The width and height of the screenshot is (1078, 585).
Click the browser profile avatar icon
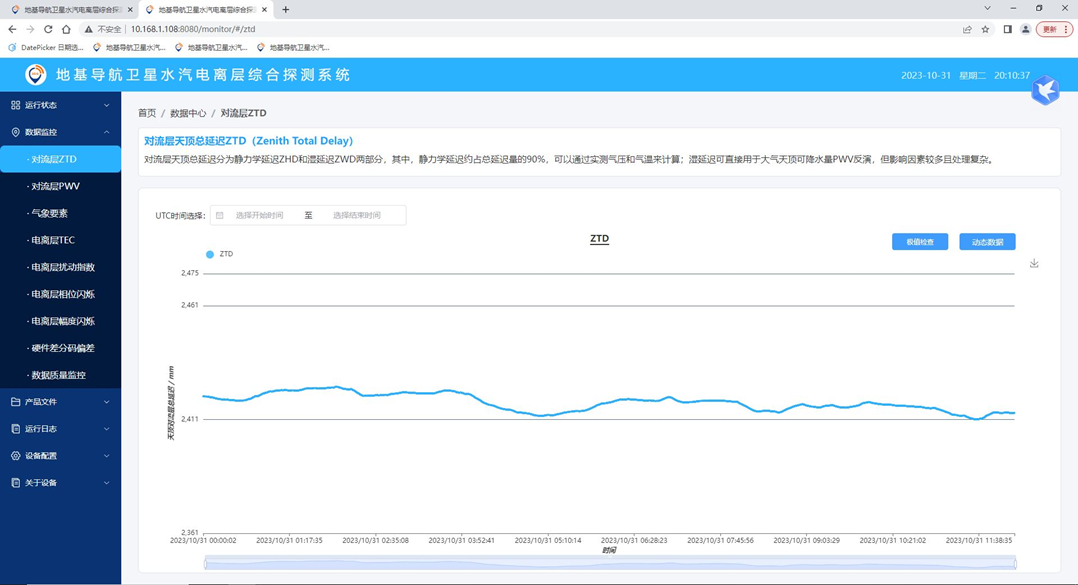(x=1025, y=29)
